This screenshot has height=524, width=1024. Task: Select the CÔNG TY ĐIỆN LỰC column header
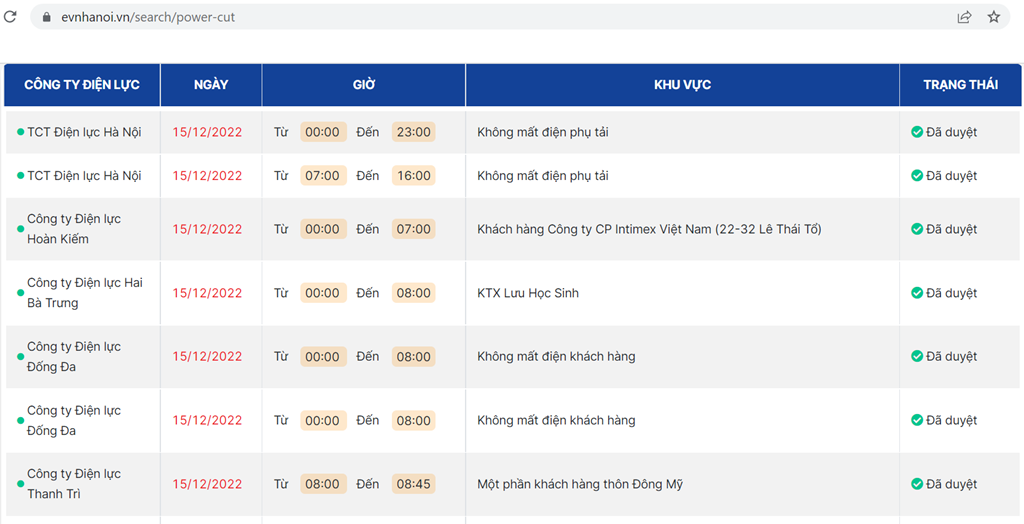82,85
